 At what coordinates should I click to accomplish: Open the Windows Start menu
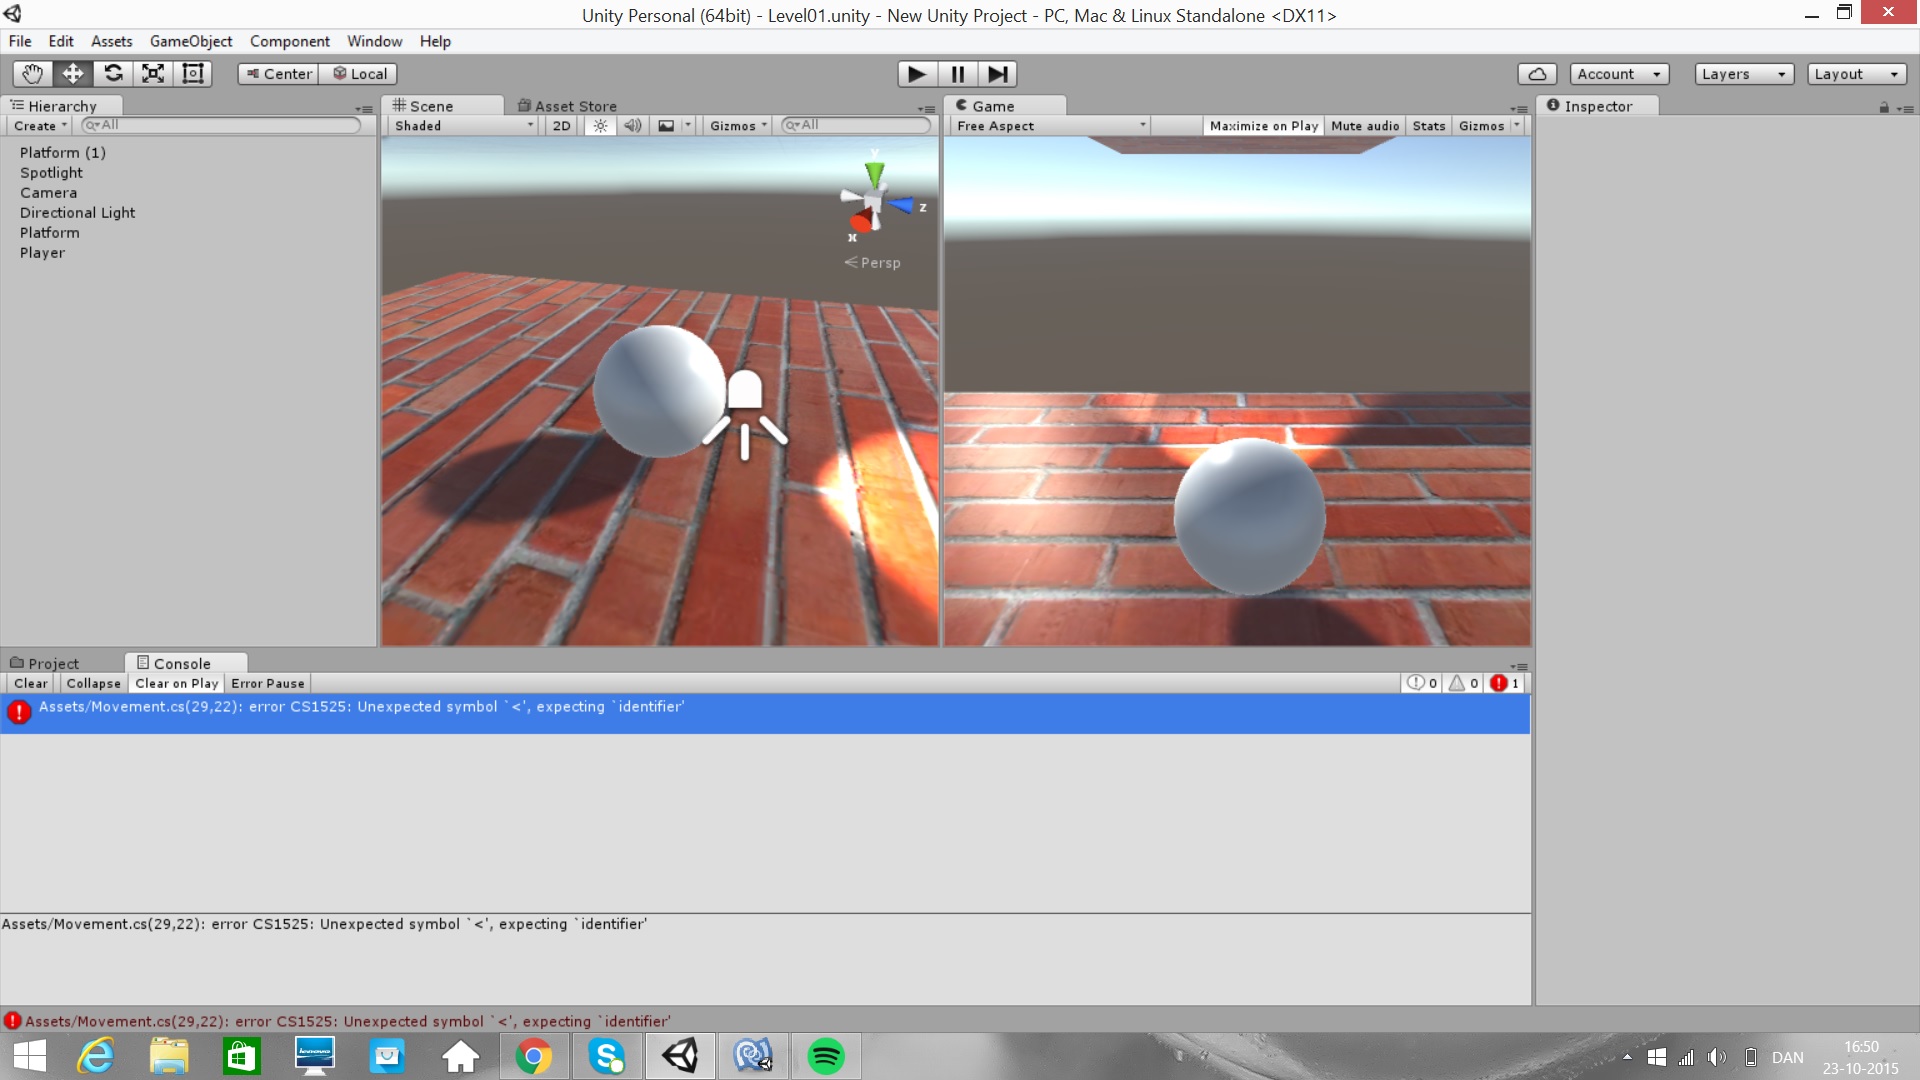[x=30, y=1056]
